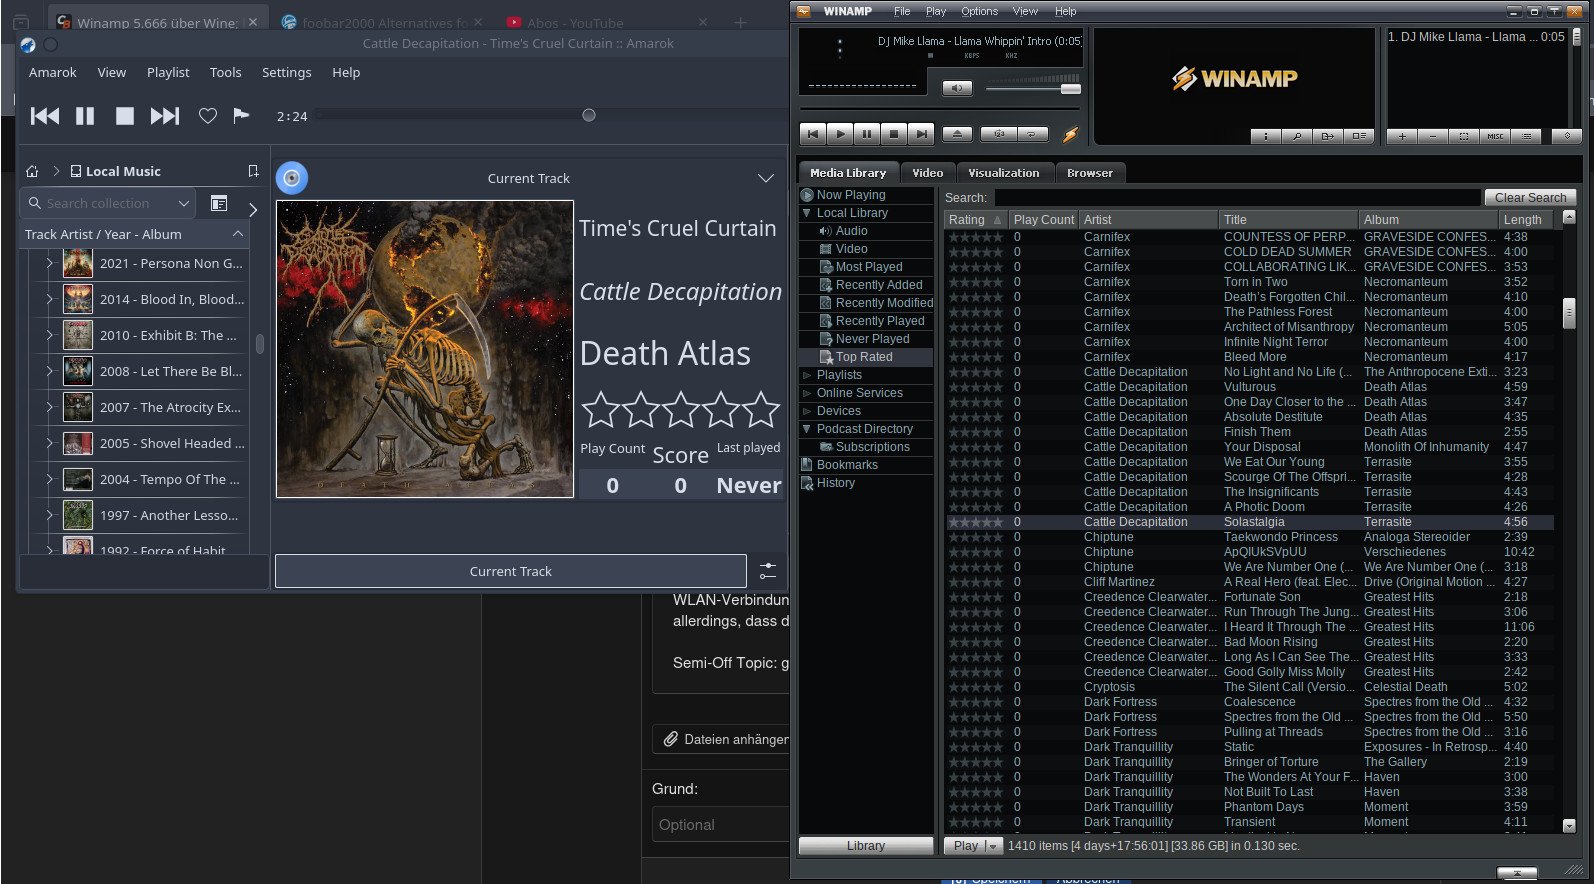The image size is (1594, 884).
Task: Set fifth rating star for Time's Cruel Curtain
Action: [x=760, y=409]
